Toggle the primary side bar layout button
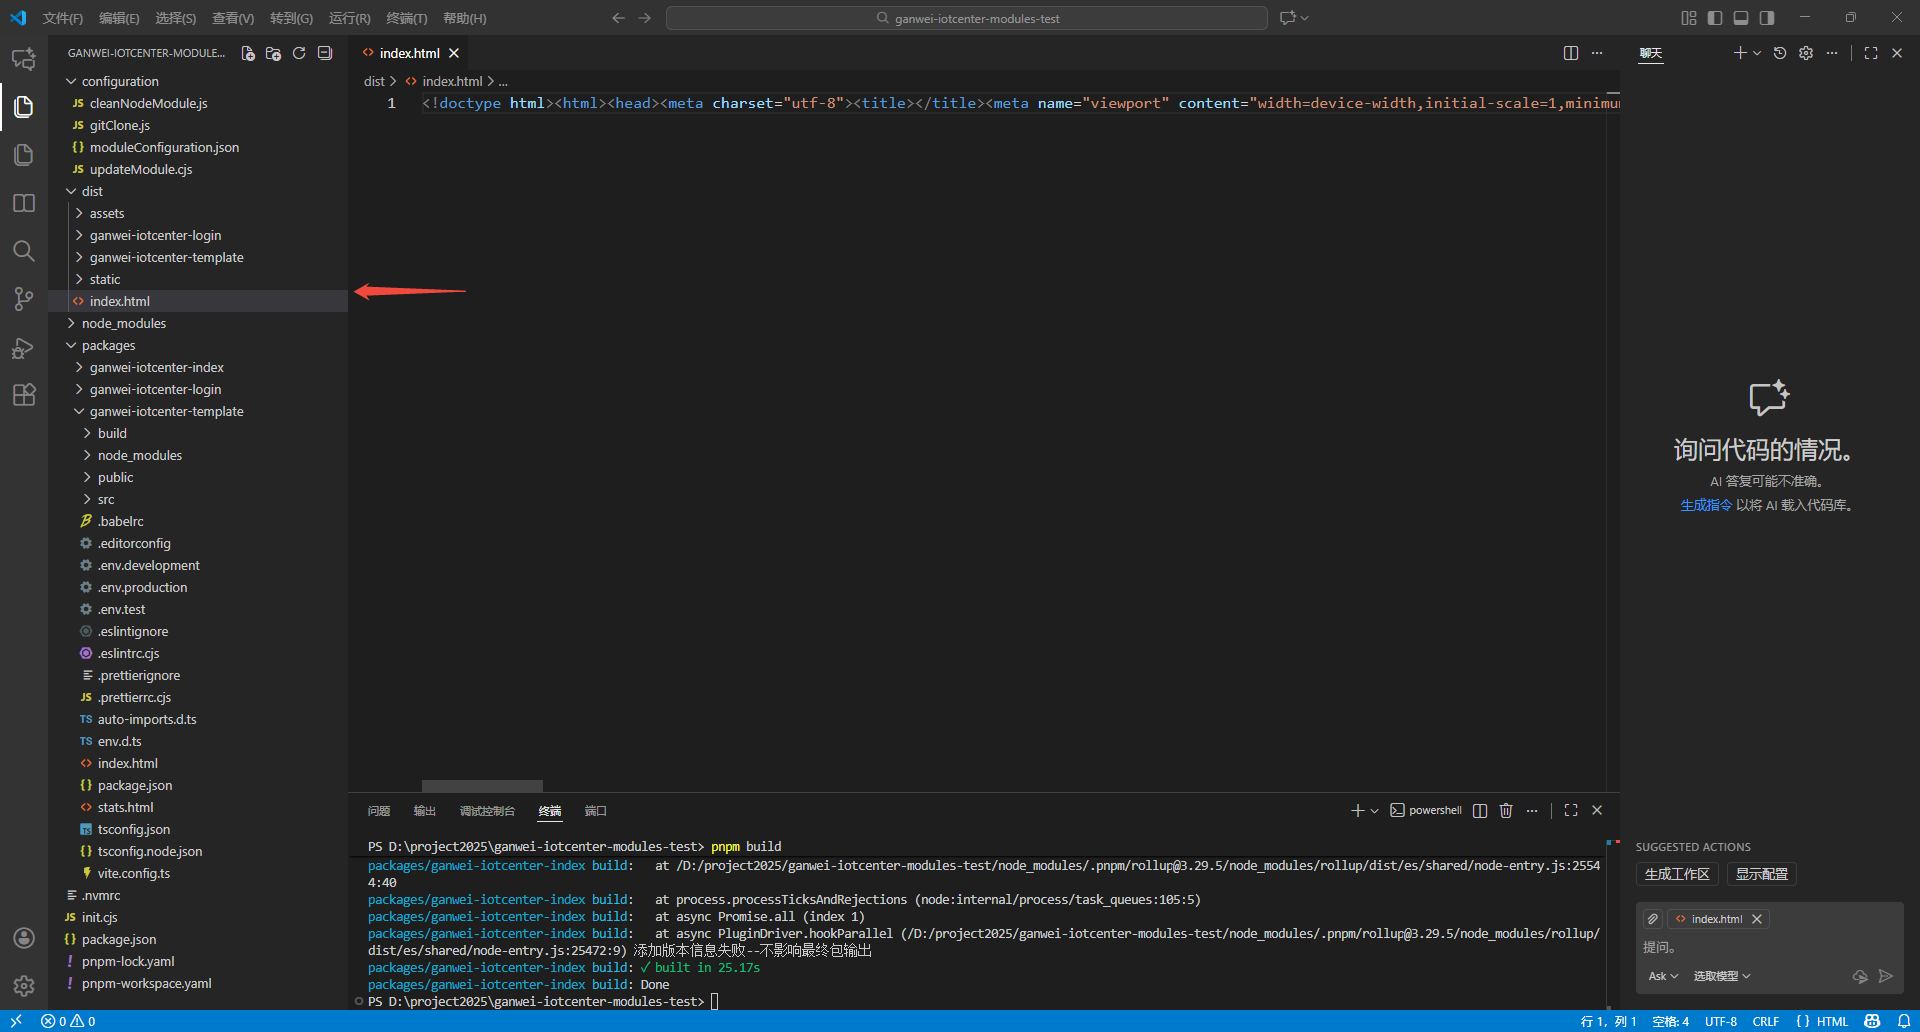The height and width of the screenshot is (1032, 1920). (x=1715, y=18)
